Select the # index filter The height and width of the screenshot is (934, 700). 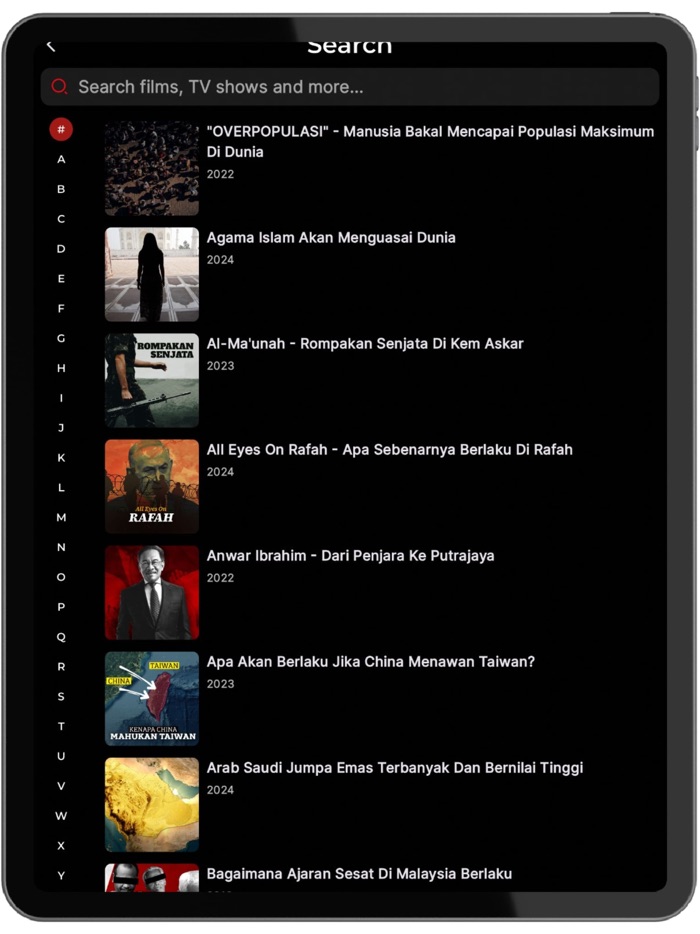click(x=61, y=129)
